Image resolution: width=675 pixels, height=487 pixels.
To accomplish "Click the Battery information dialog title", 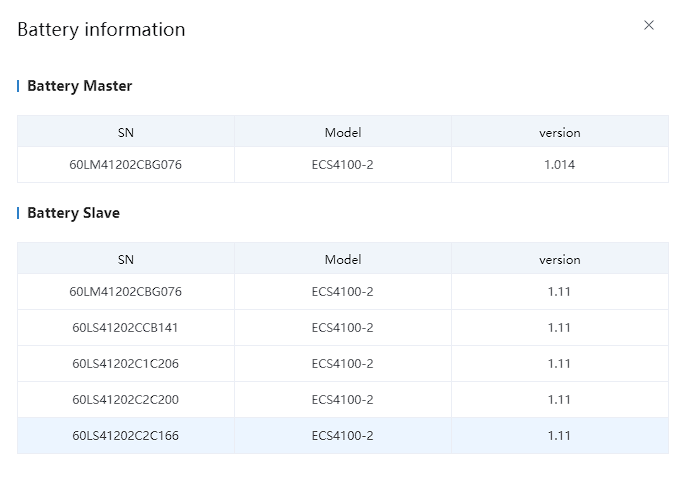I will [x=101, y=29].
